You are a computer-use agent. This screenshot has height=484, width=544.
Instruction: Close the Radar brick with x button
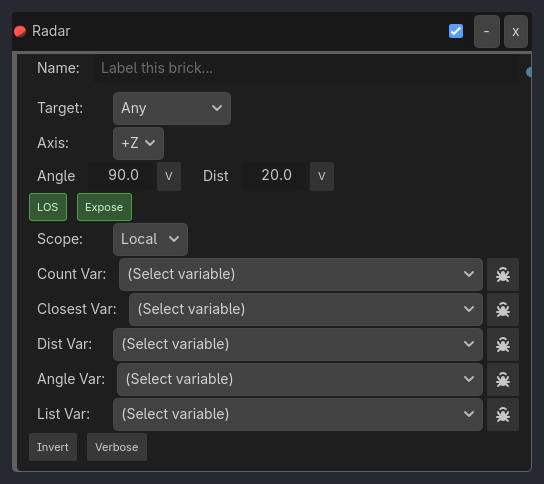516,32
